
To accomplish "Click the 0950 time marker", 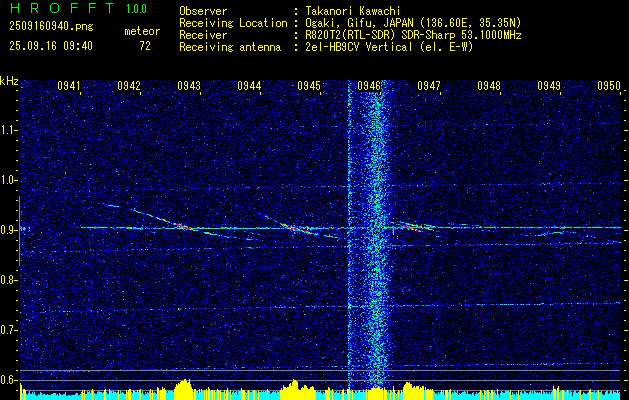I will 609,86.
